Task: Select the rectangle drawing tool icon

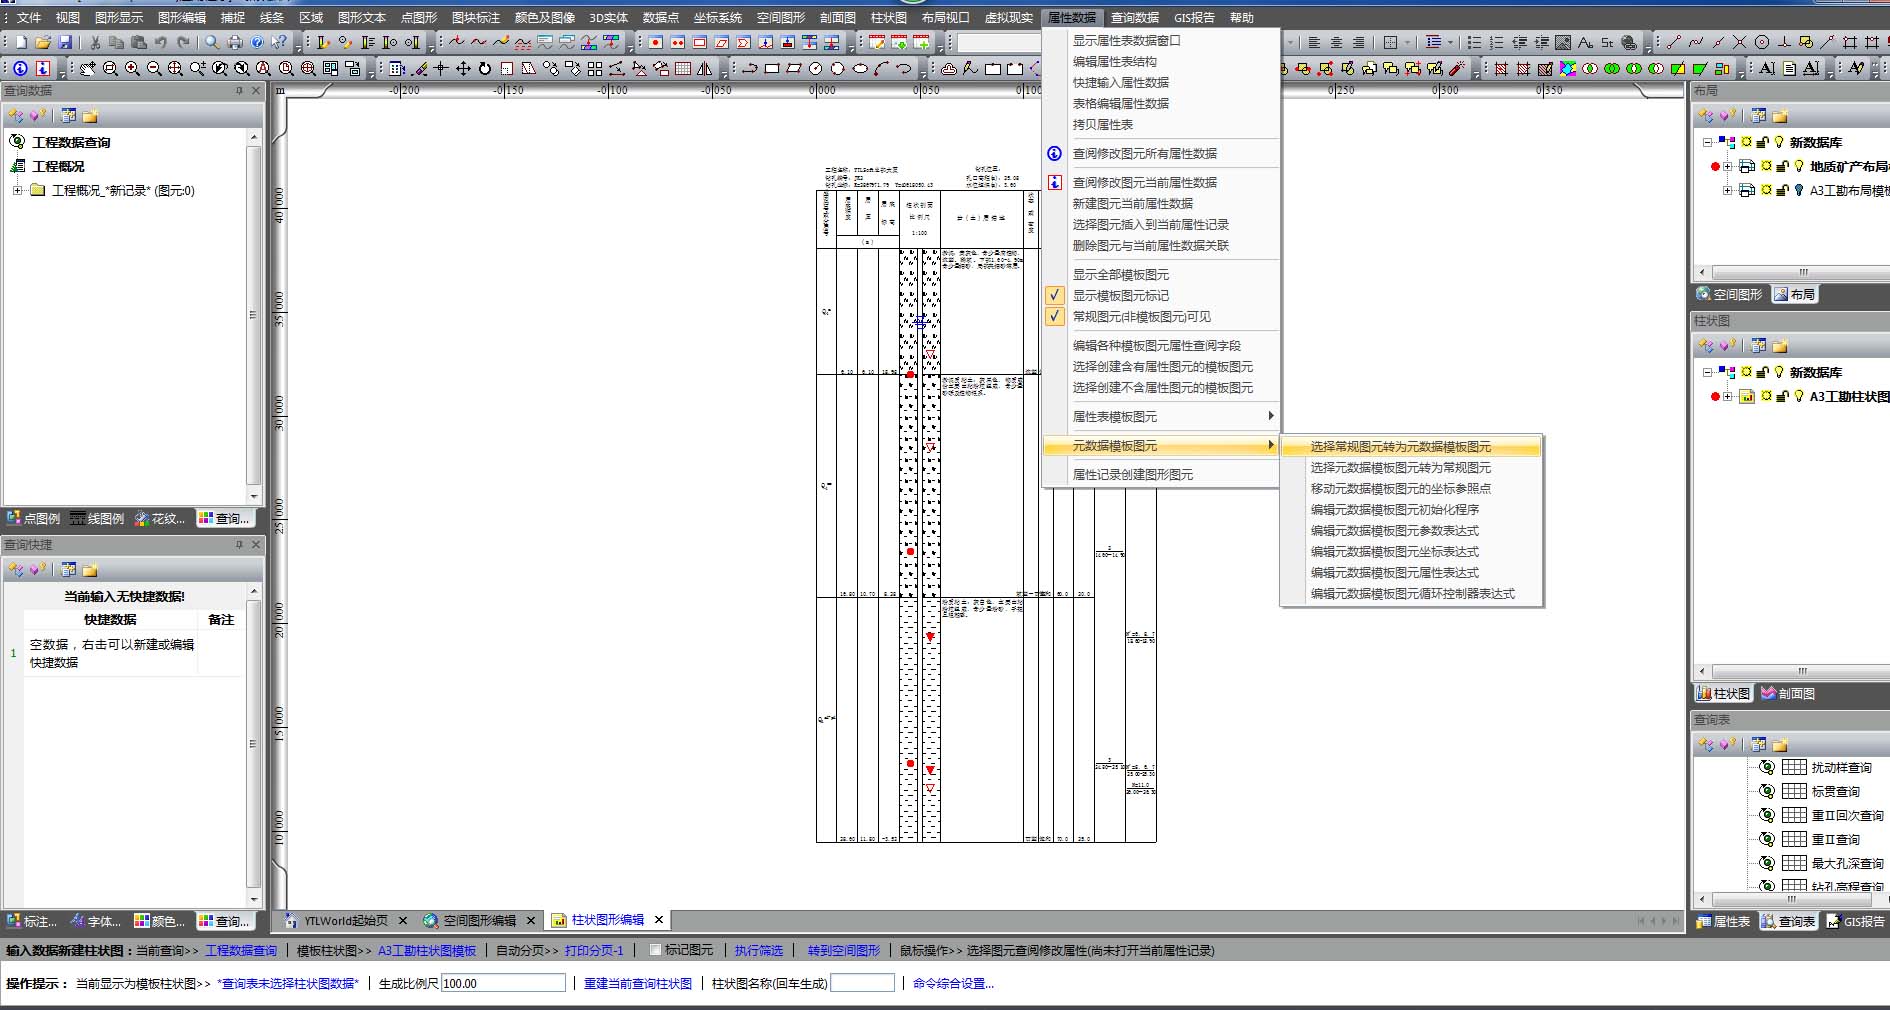Action: coord(772,68)
